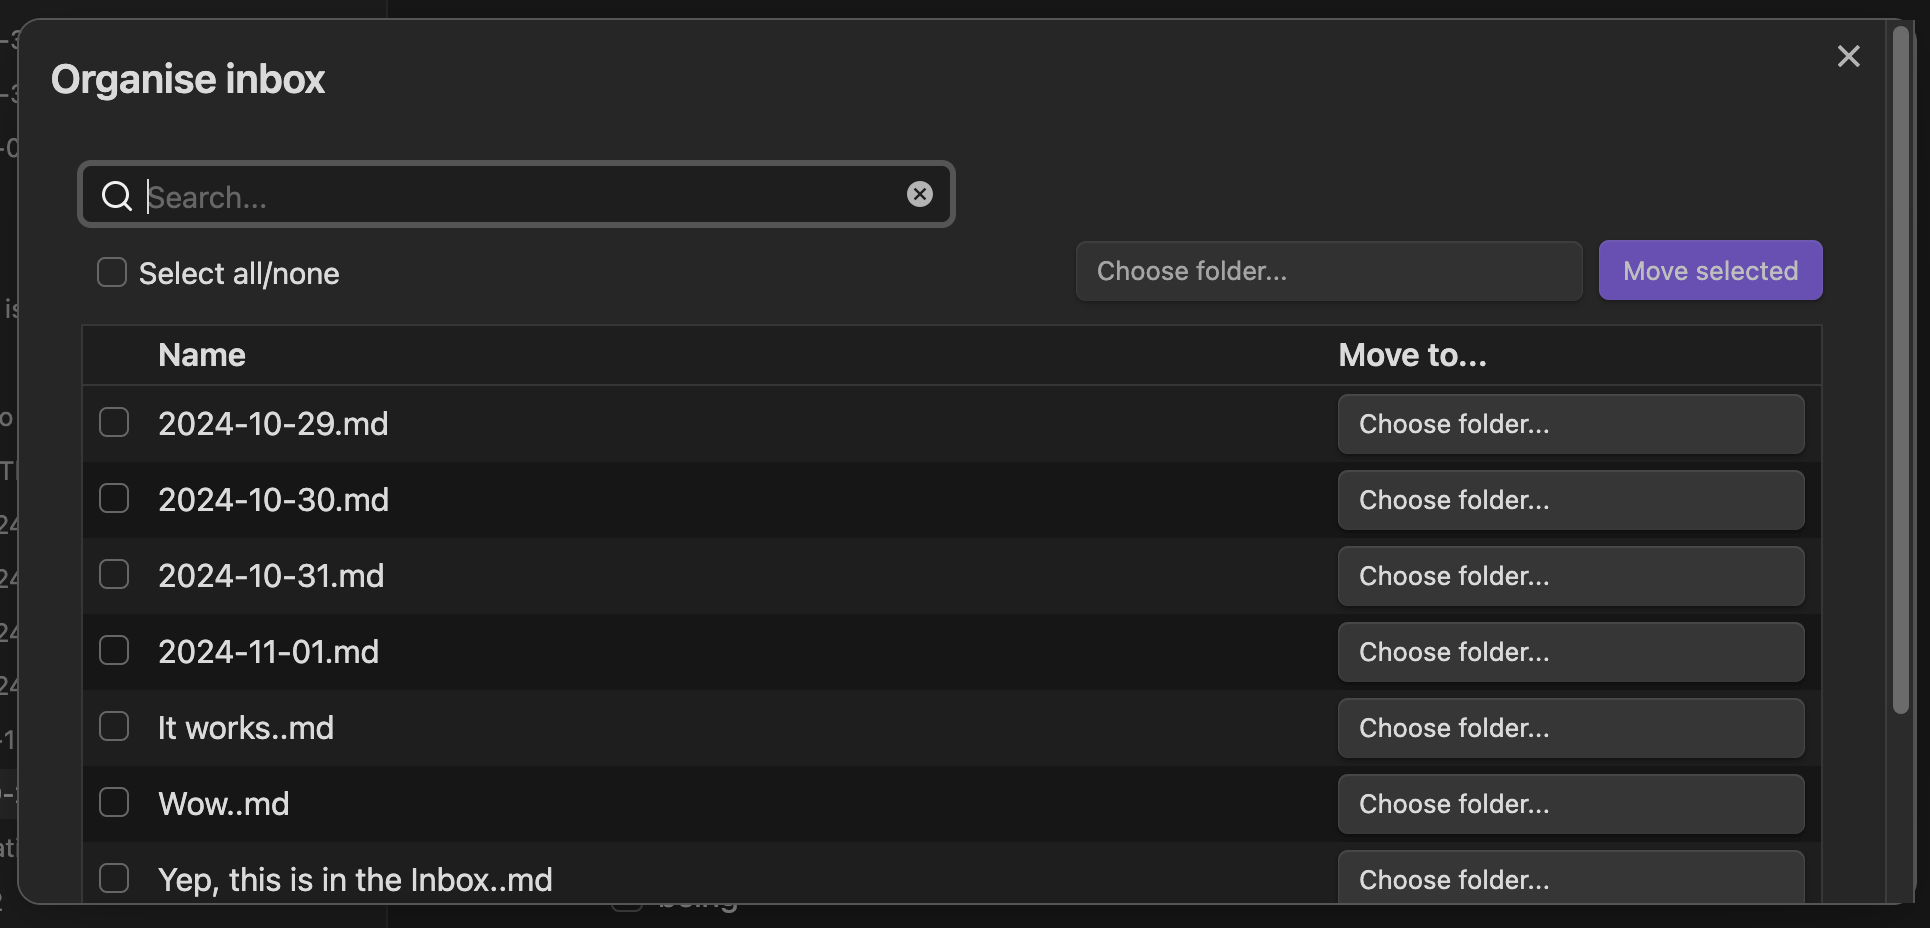Mark the Wow..md checkbox
1930x928 pixels.
point(114,802)
